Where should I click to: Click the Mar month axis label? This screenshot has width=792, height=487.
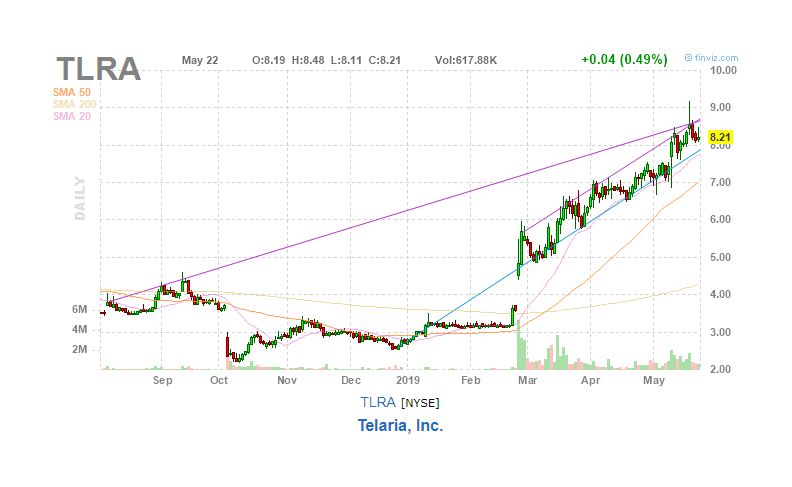527,380
